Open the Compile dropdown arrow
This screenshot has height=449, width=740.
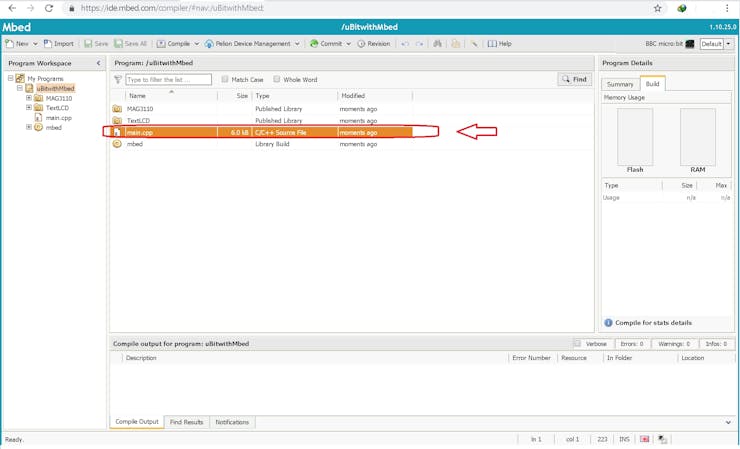pos(196,43)
